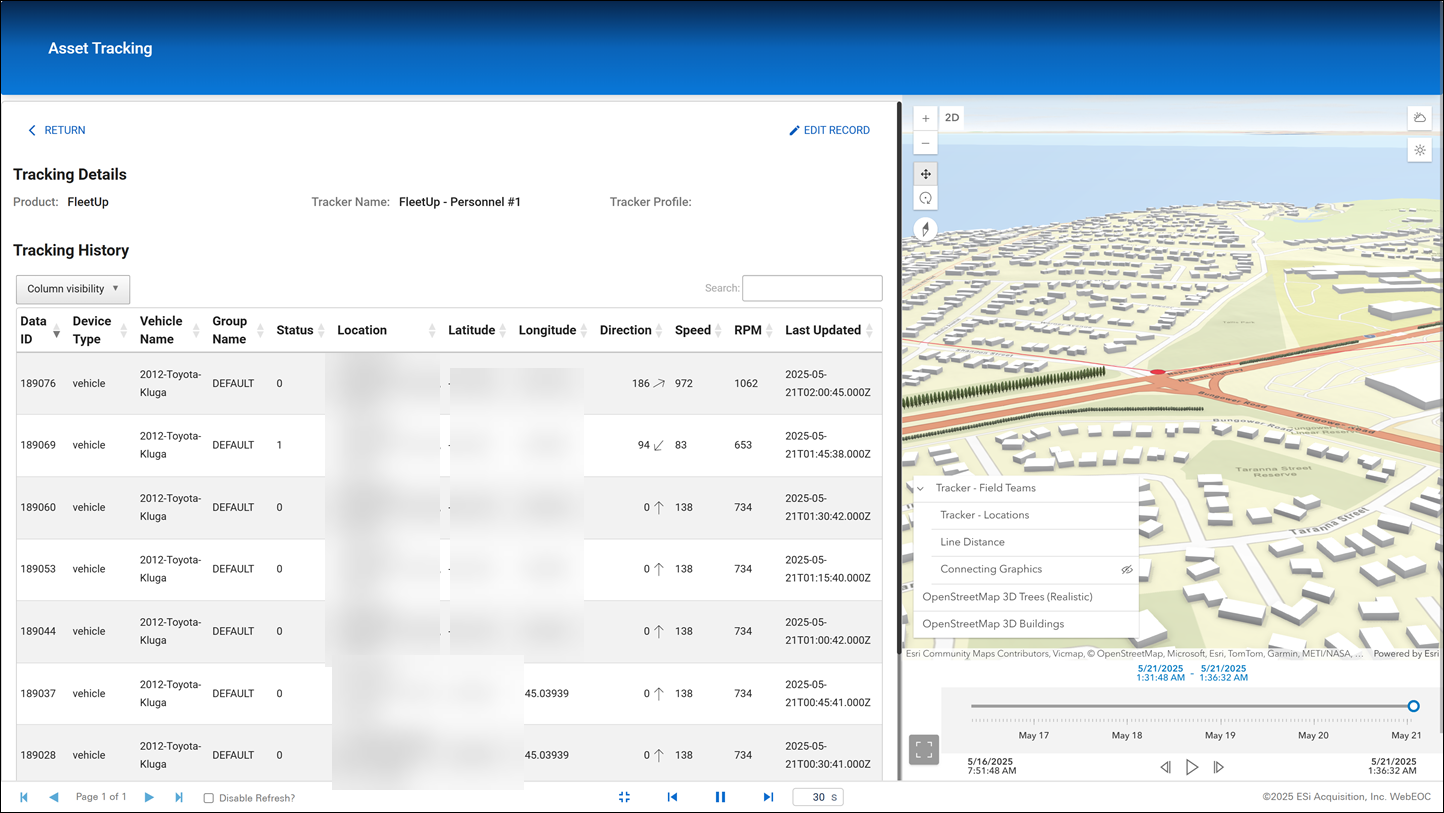Viewport: 1444px width, 813px height.
Task: Click the EDIT RECORD button
Action: click(829, 130)
